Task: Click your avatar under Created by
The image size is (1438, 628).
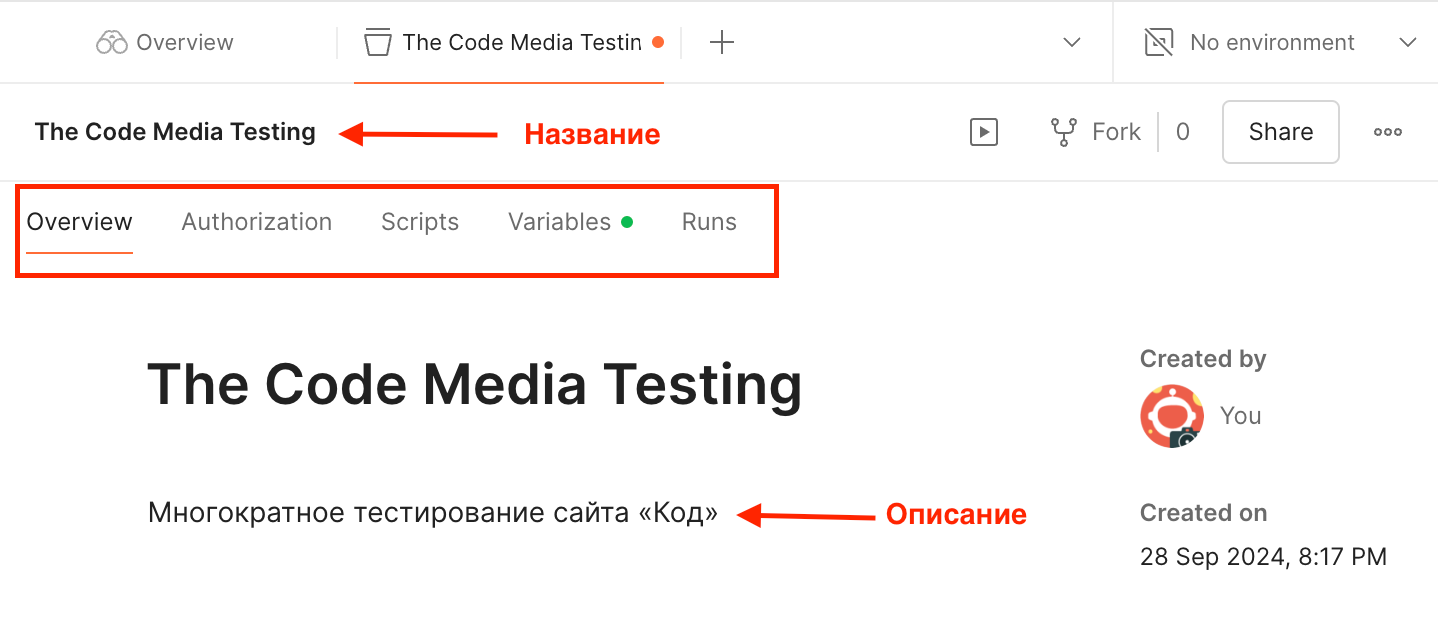Action: pos(1171,415)
